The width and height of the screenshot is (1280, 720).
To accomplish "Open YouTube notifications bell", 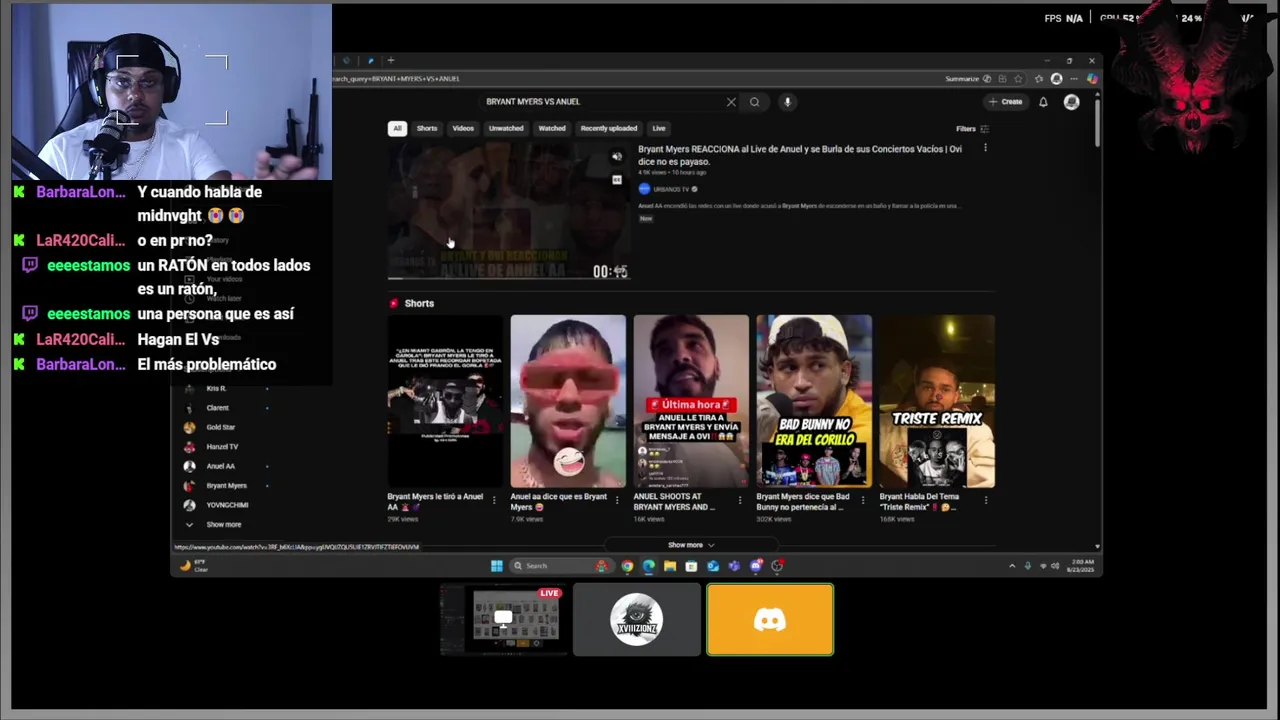I will (1043, 101).
